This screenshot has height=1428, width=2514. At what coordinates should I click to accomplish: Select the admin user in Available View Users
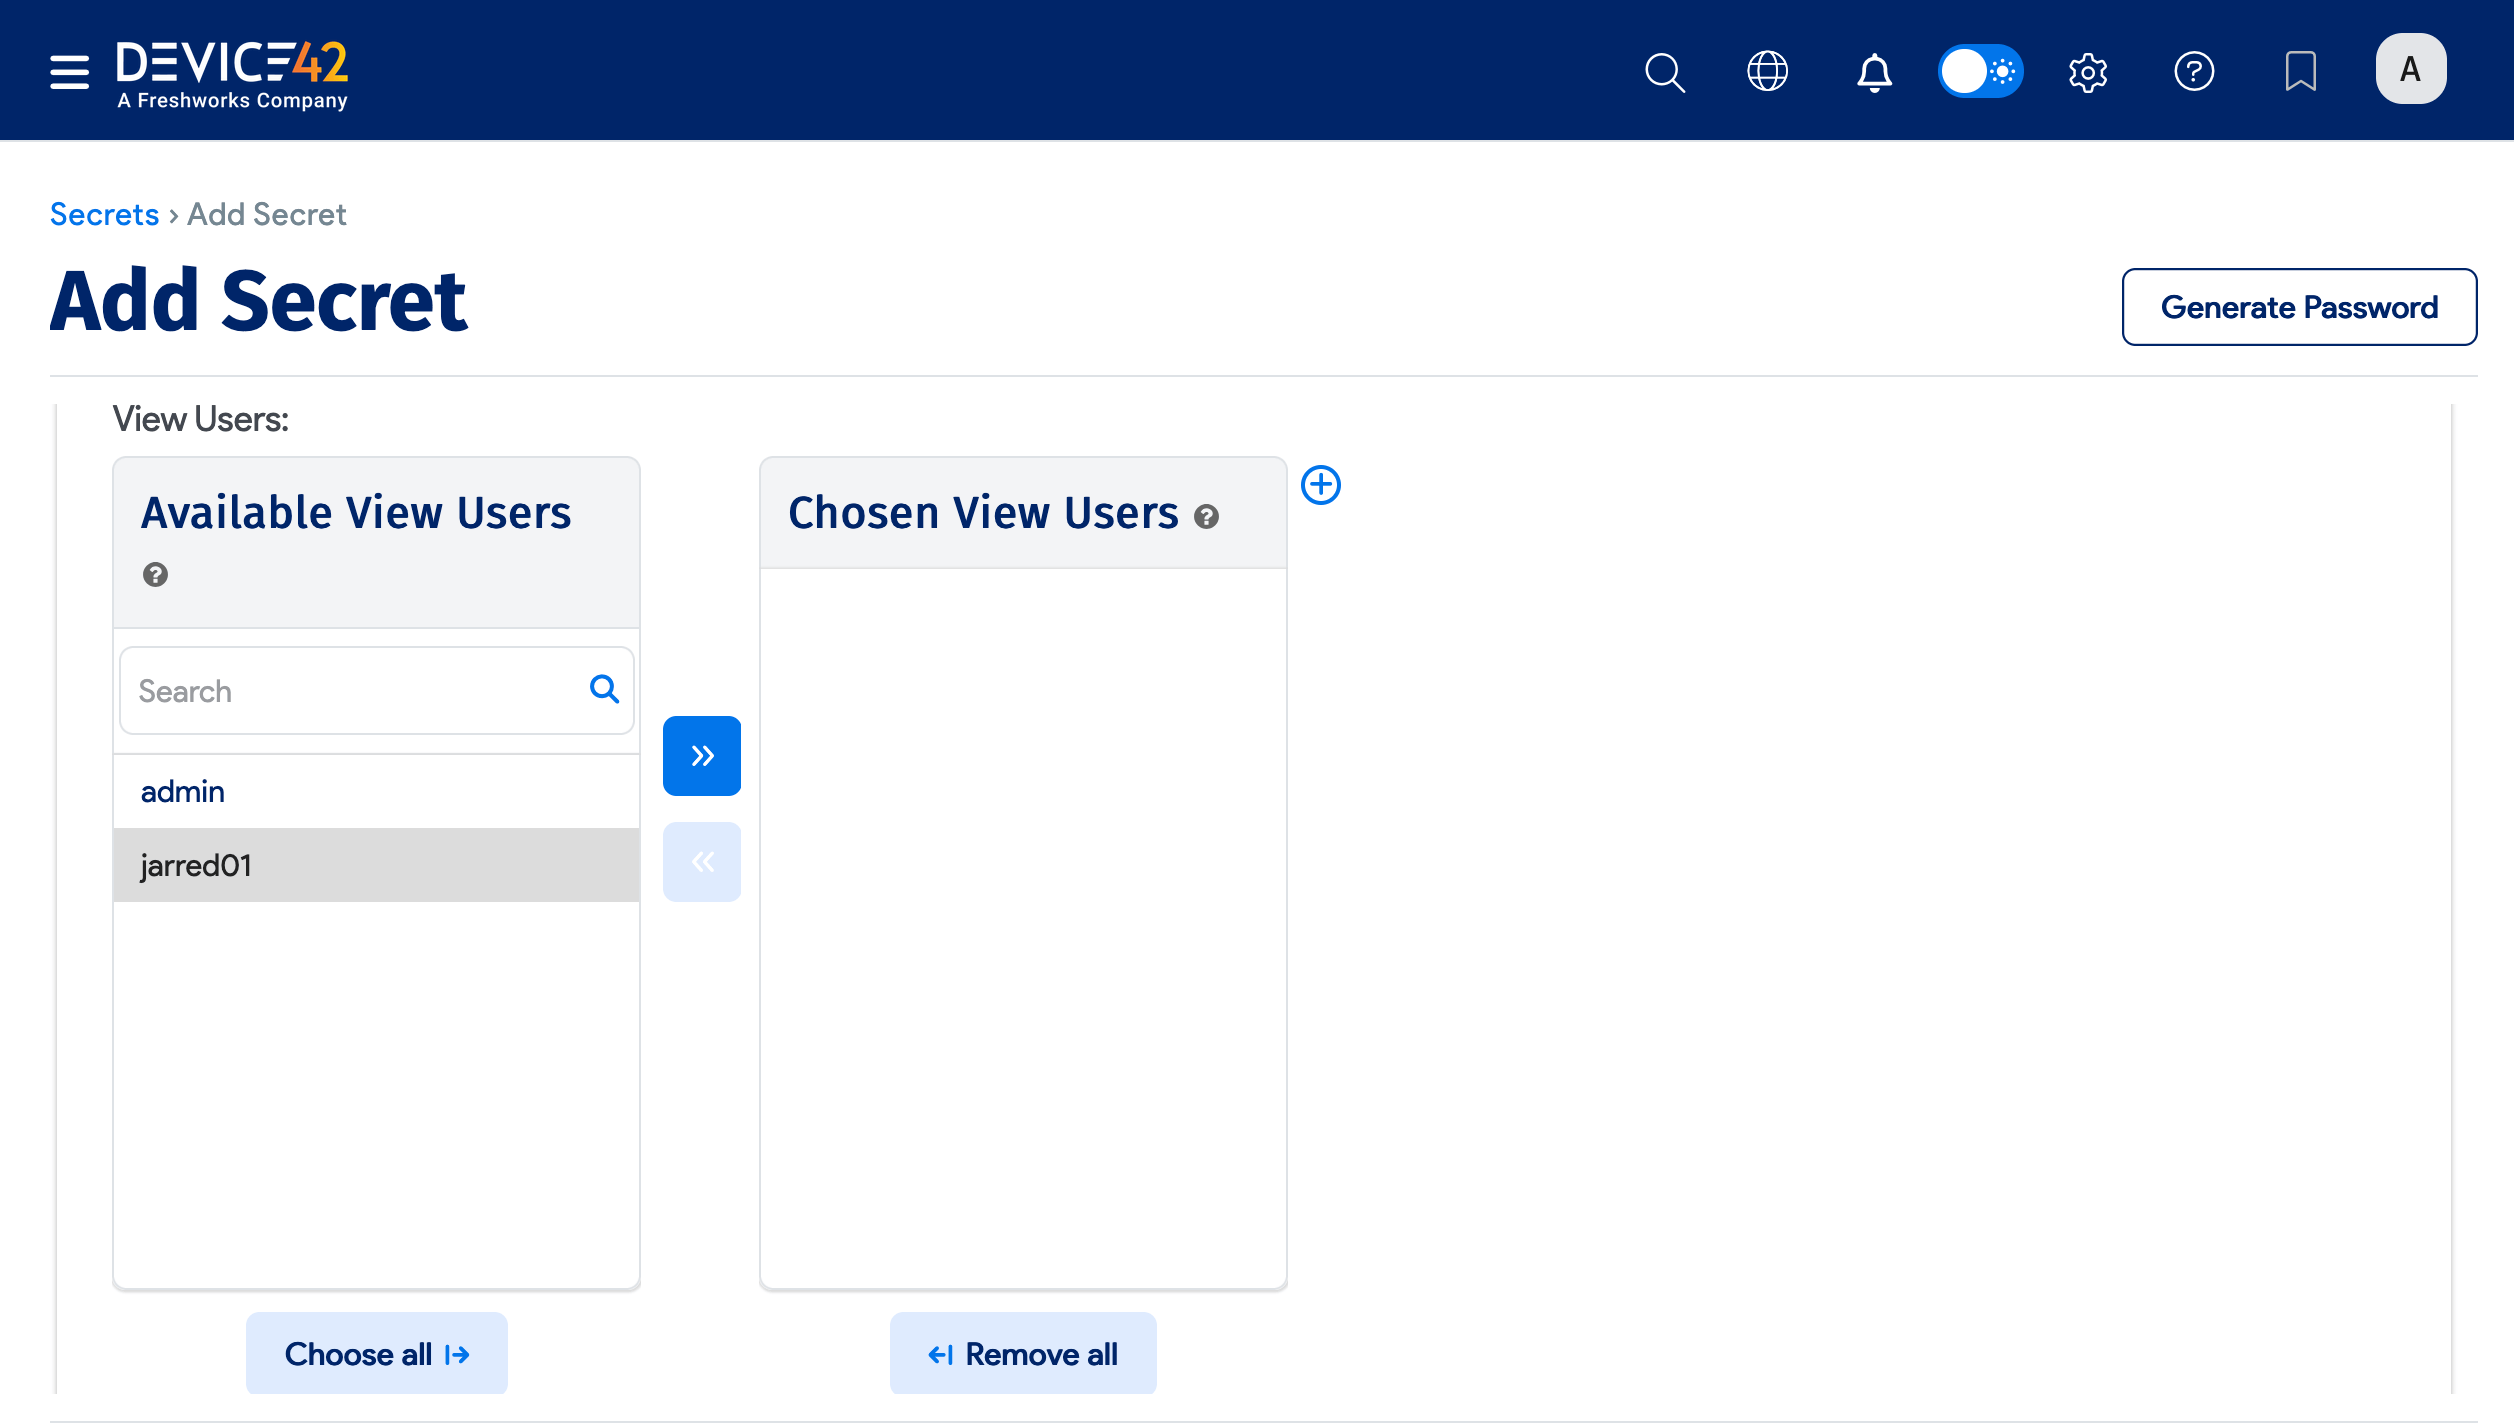pos(182,791)
